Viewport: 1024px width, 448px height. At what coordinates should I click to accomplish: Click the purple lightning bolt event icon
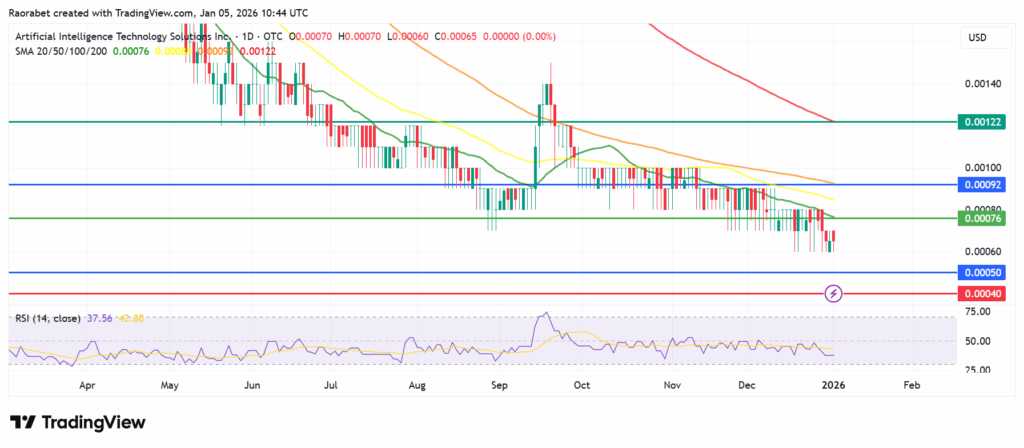pos(834,293)
